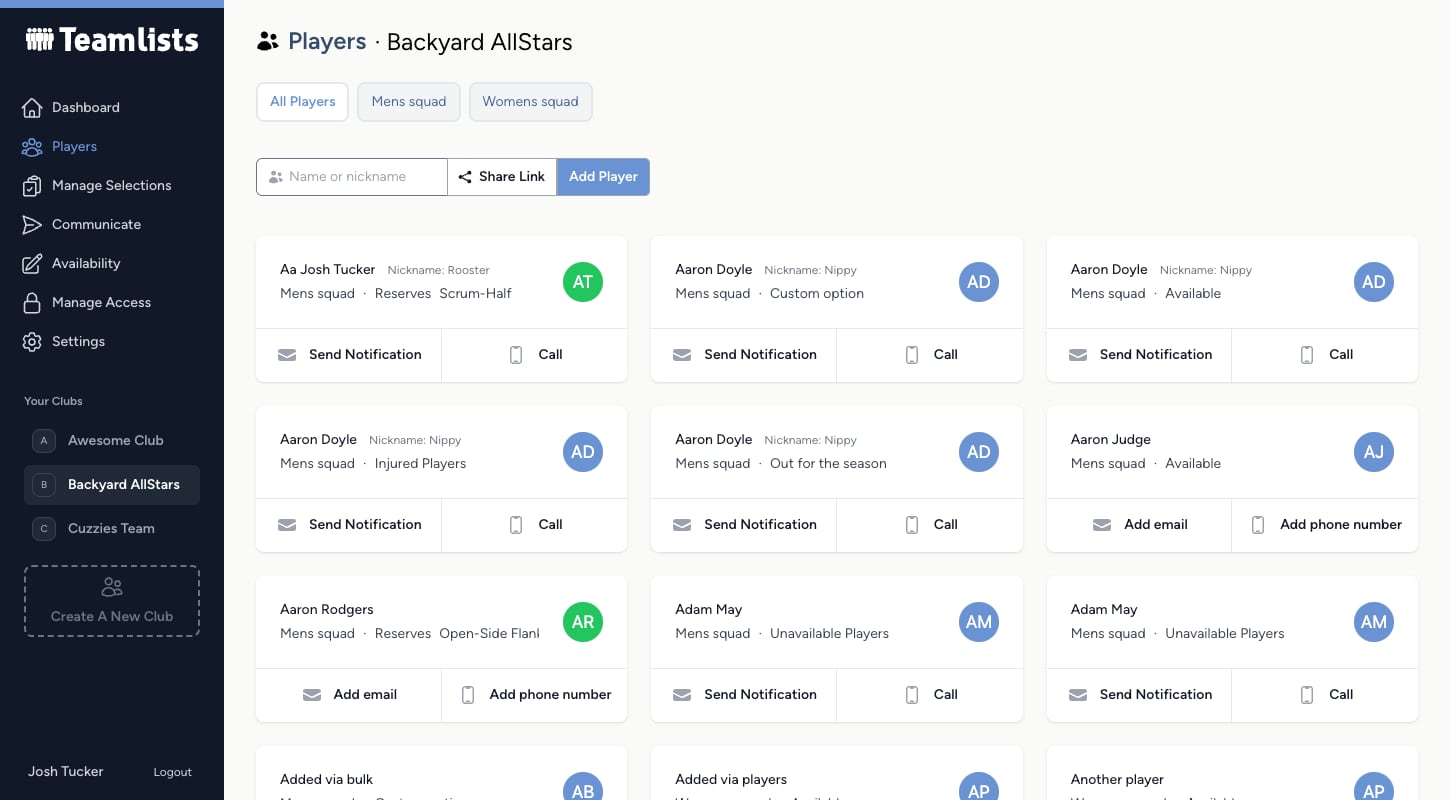This screenshot has height=800, width=1450.
Task: Click the Another player name
Action: (1118, 779)
